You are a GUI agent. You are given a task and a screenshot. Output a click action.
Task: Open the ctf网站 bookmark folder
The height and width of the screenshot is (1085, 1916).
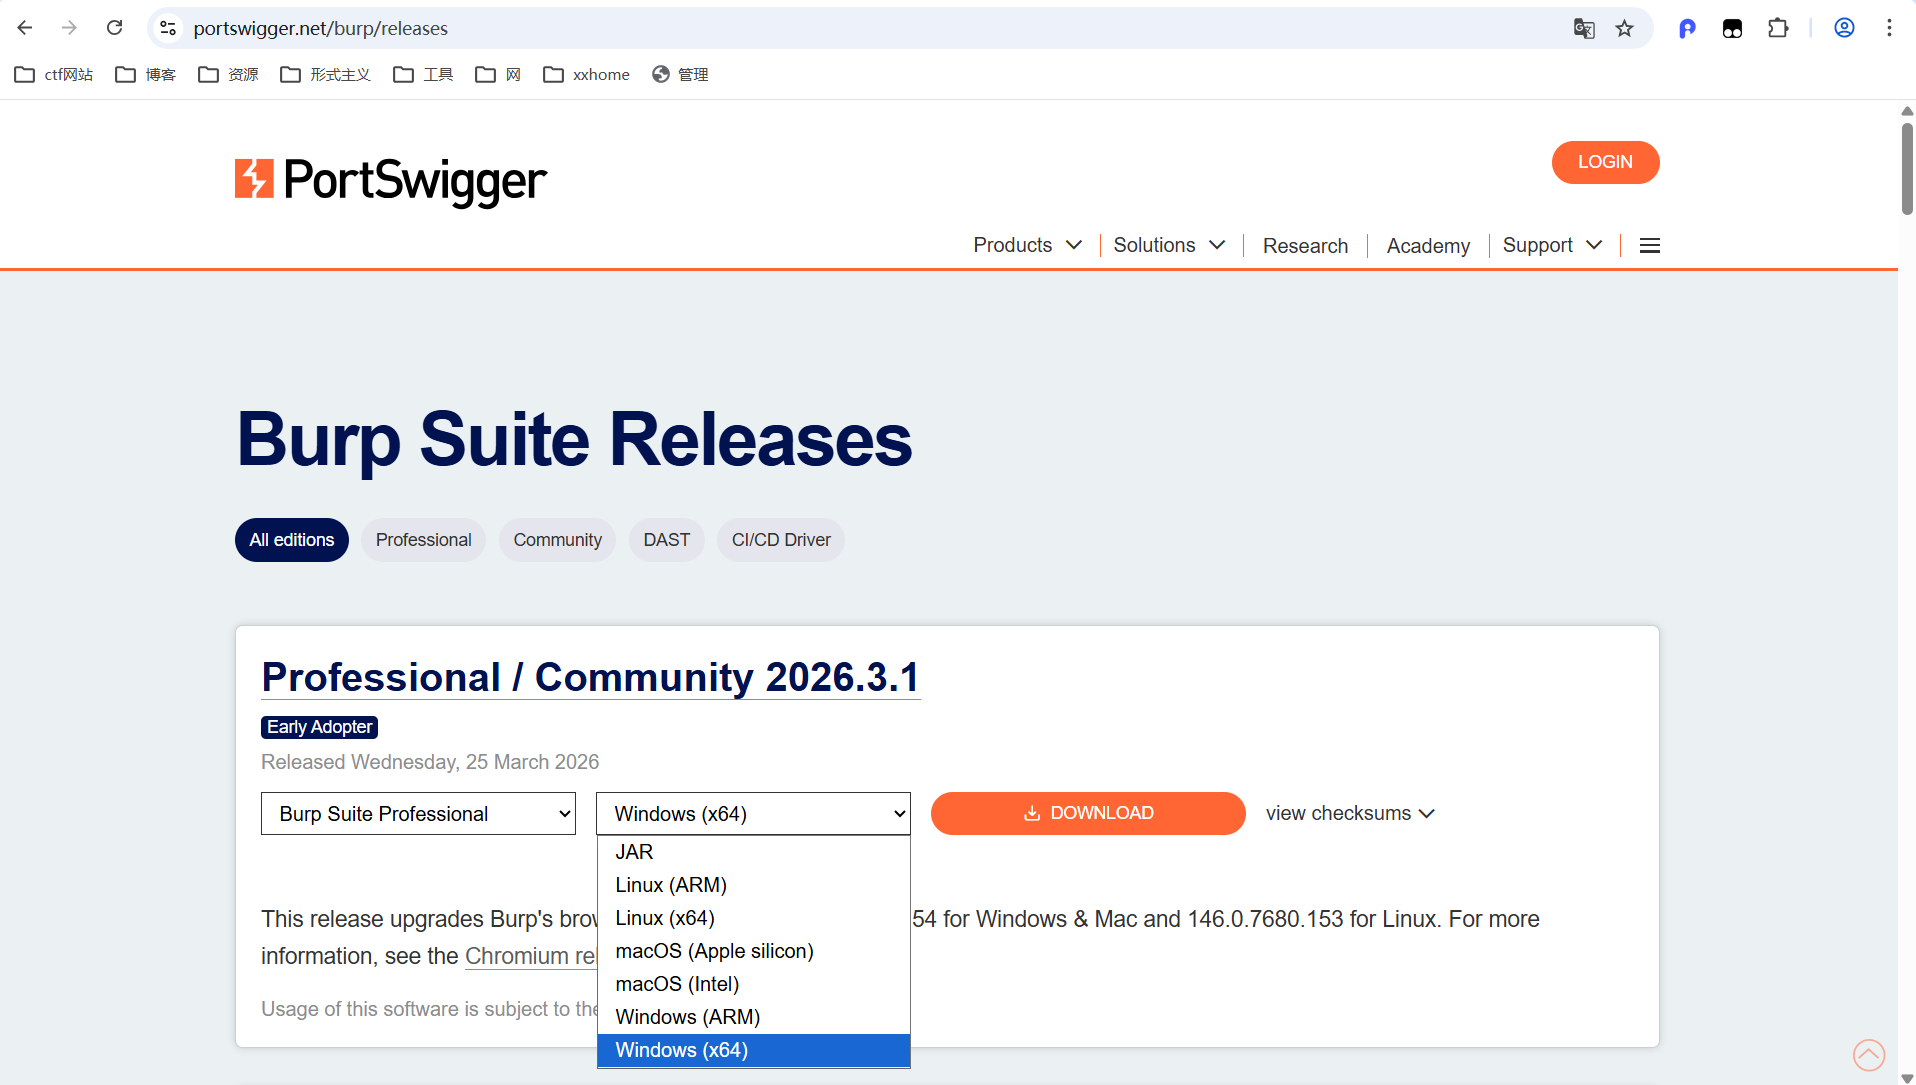54,75
